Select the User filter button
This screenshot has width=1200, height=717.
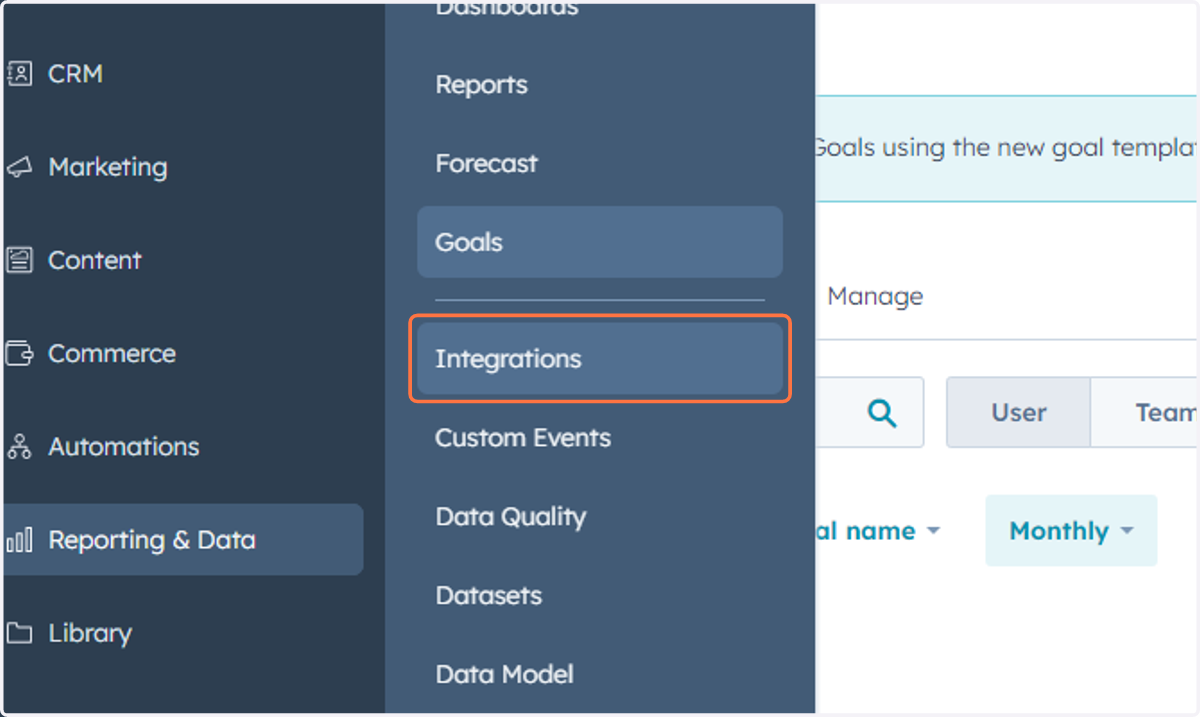1018,412
